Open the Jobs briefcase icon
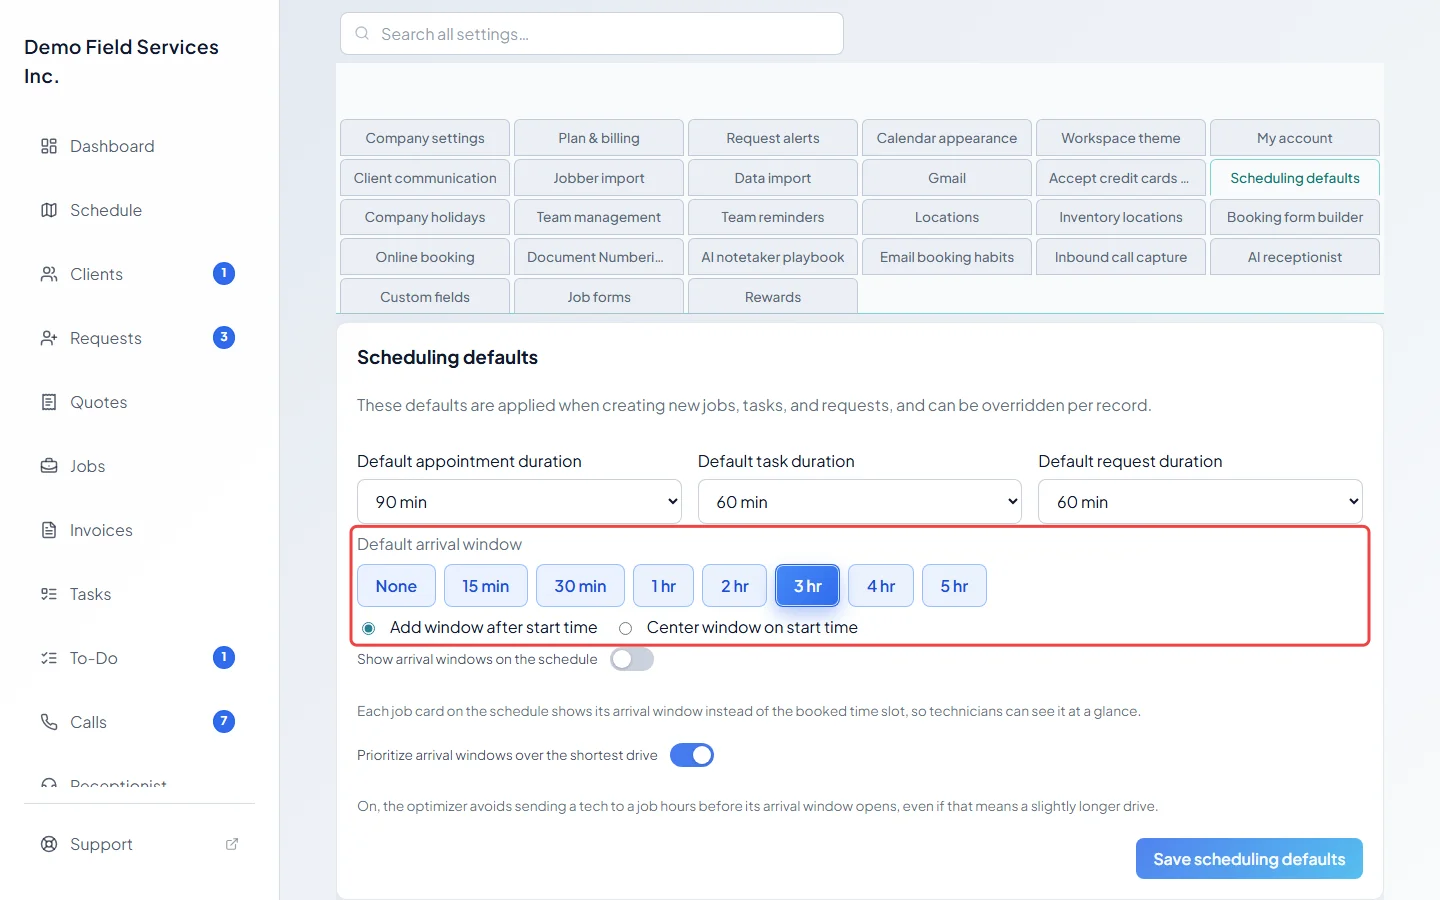 click(x=49, y=466)
